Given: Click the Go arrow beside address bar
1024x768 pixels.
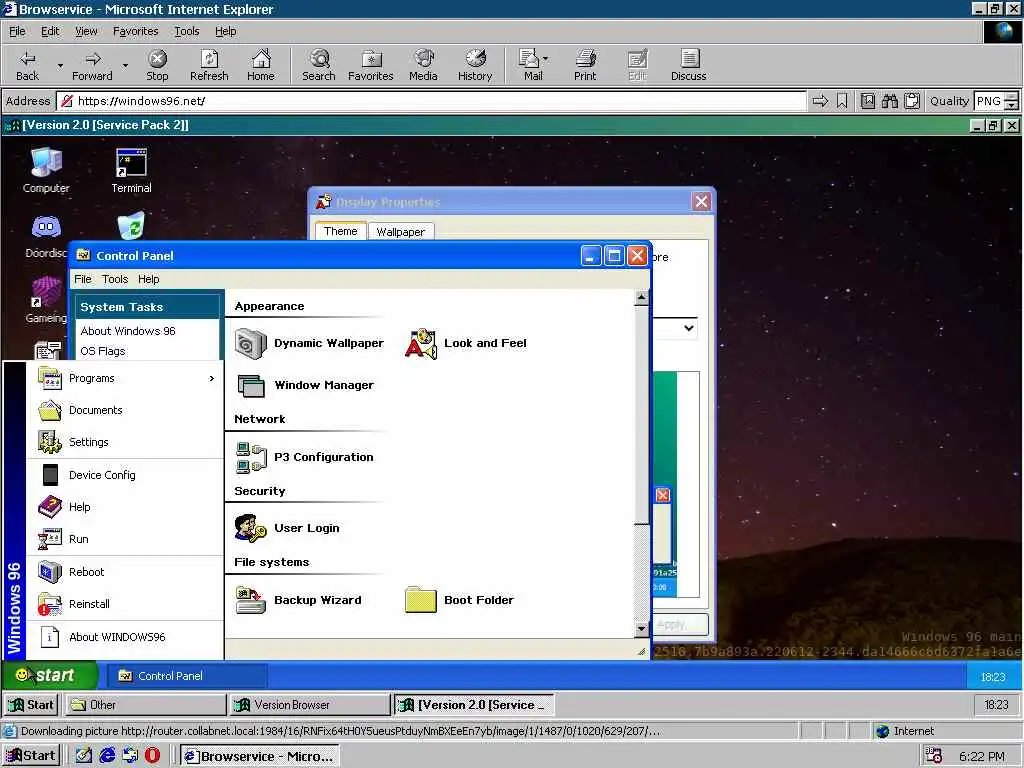Looking at the screenshot, I should pyautogui.click(x=820, y=101).
